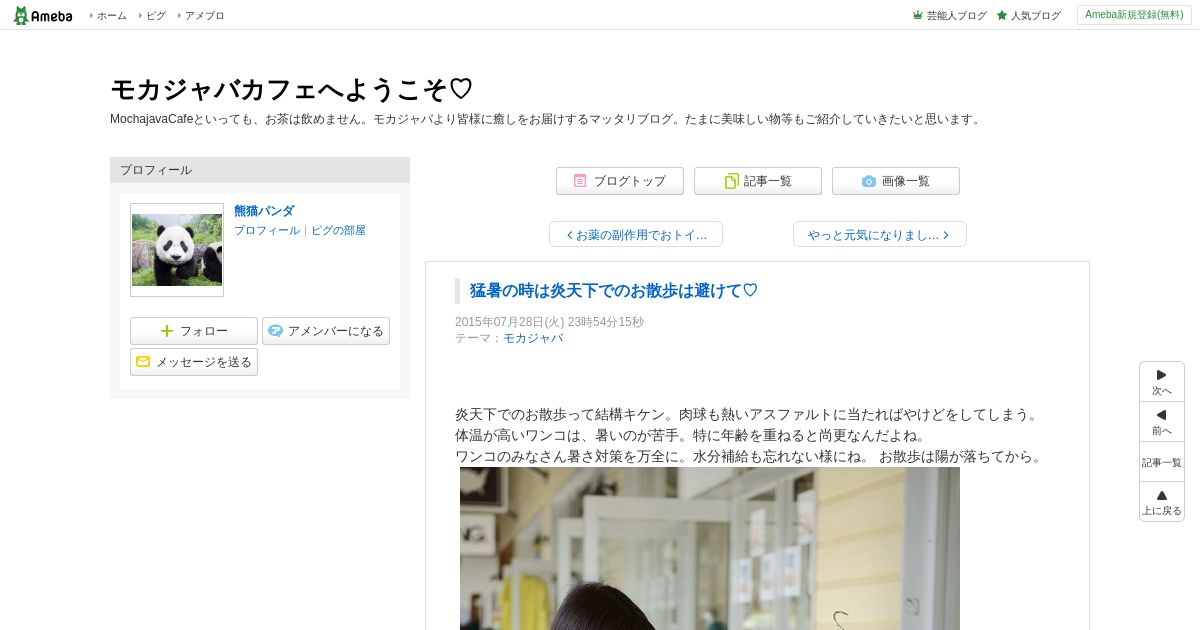Open the 記事一覧 tab at top
Image resolution: width=1200 pixels, height=630 pixels.
758,181
